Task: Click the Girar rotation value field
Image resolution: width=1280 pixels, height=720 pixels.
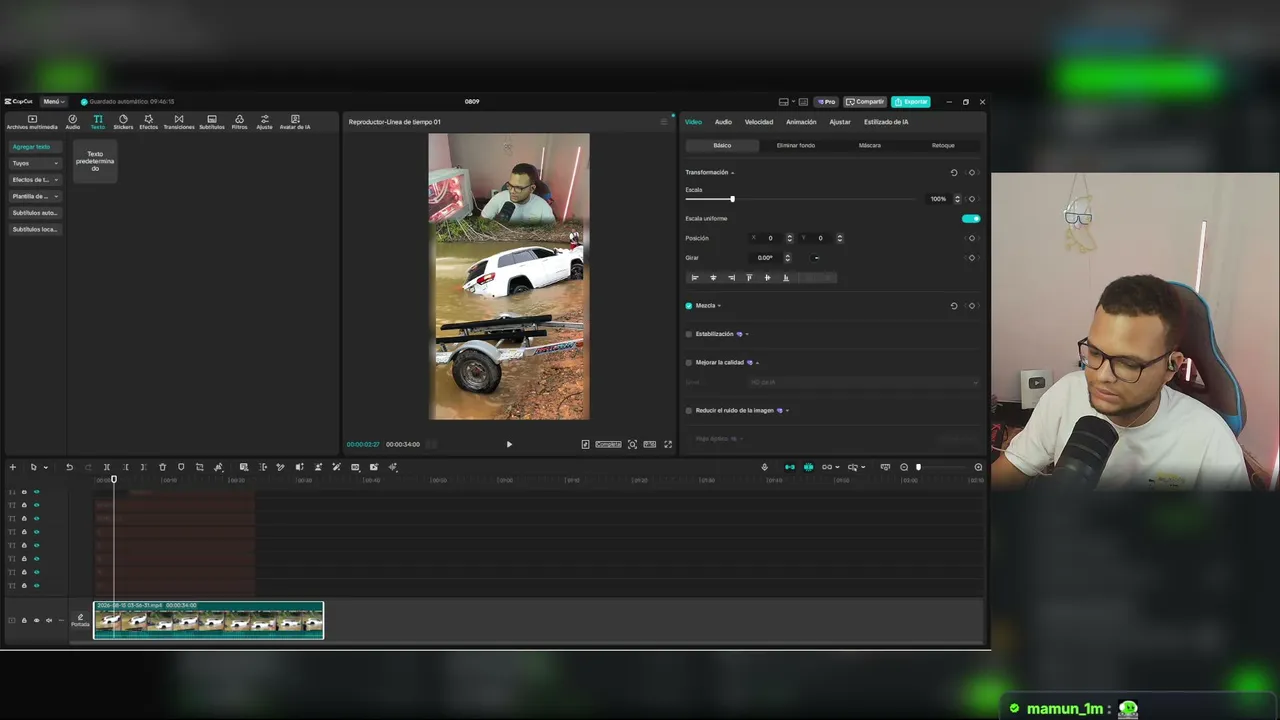Action: pyautogui.click(x=766, y=258)
